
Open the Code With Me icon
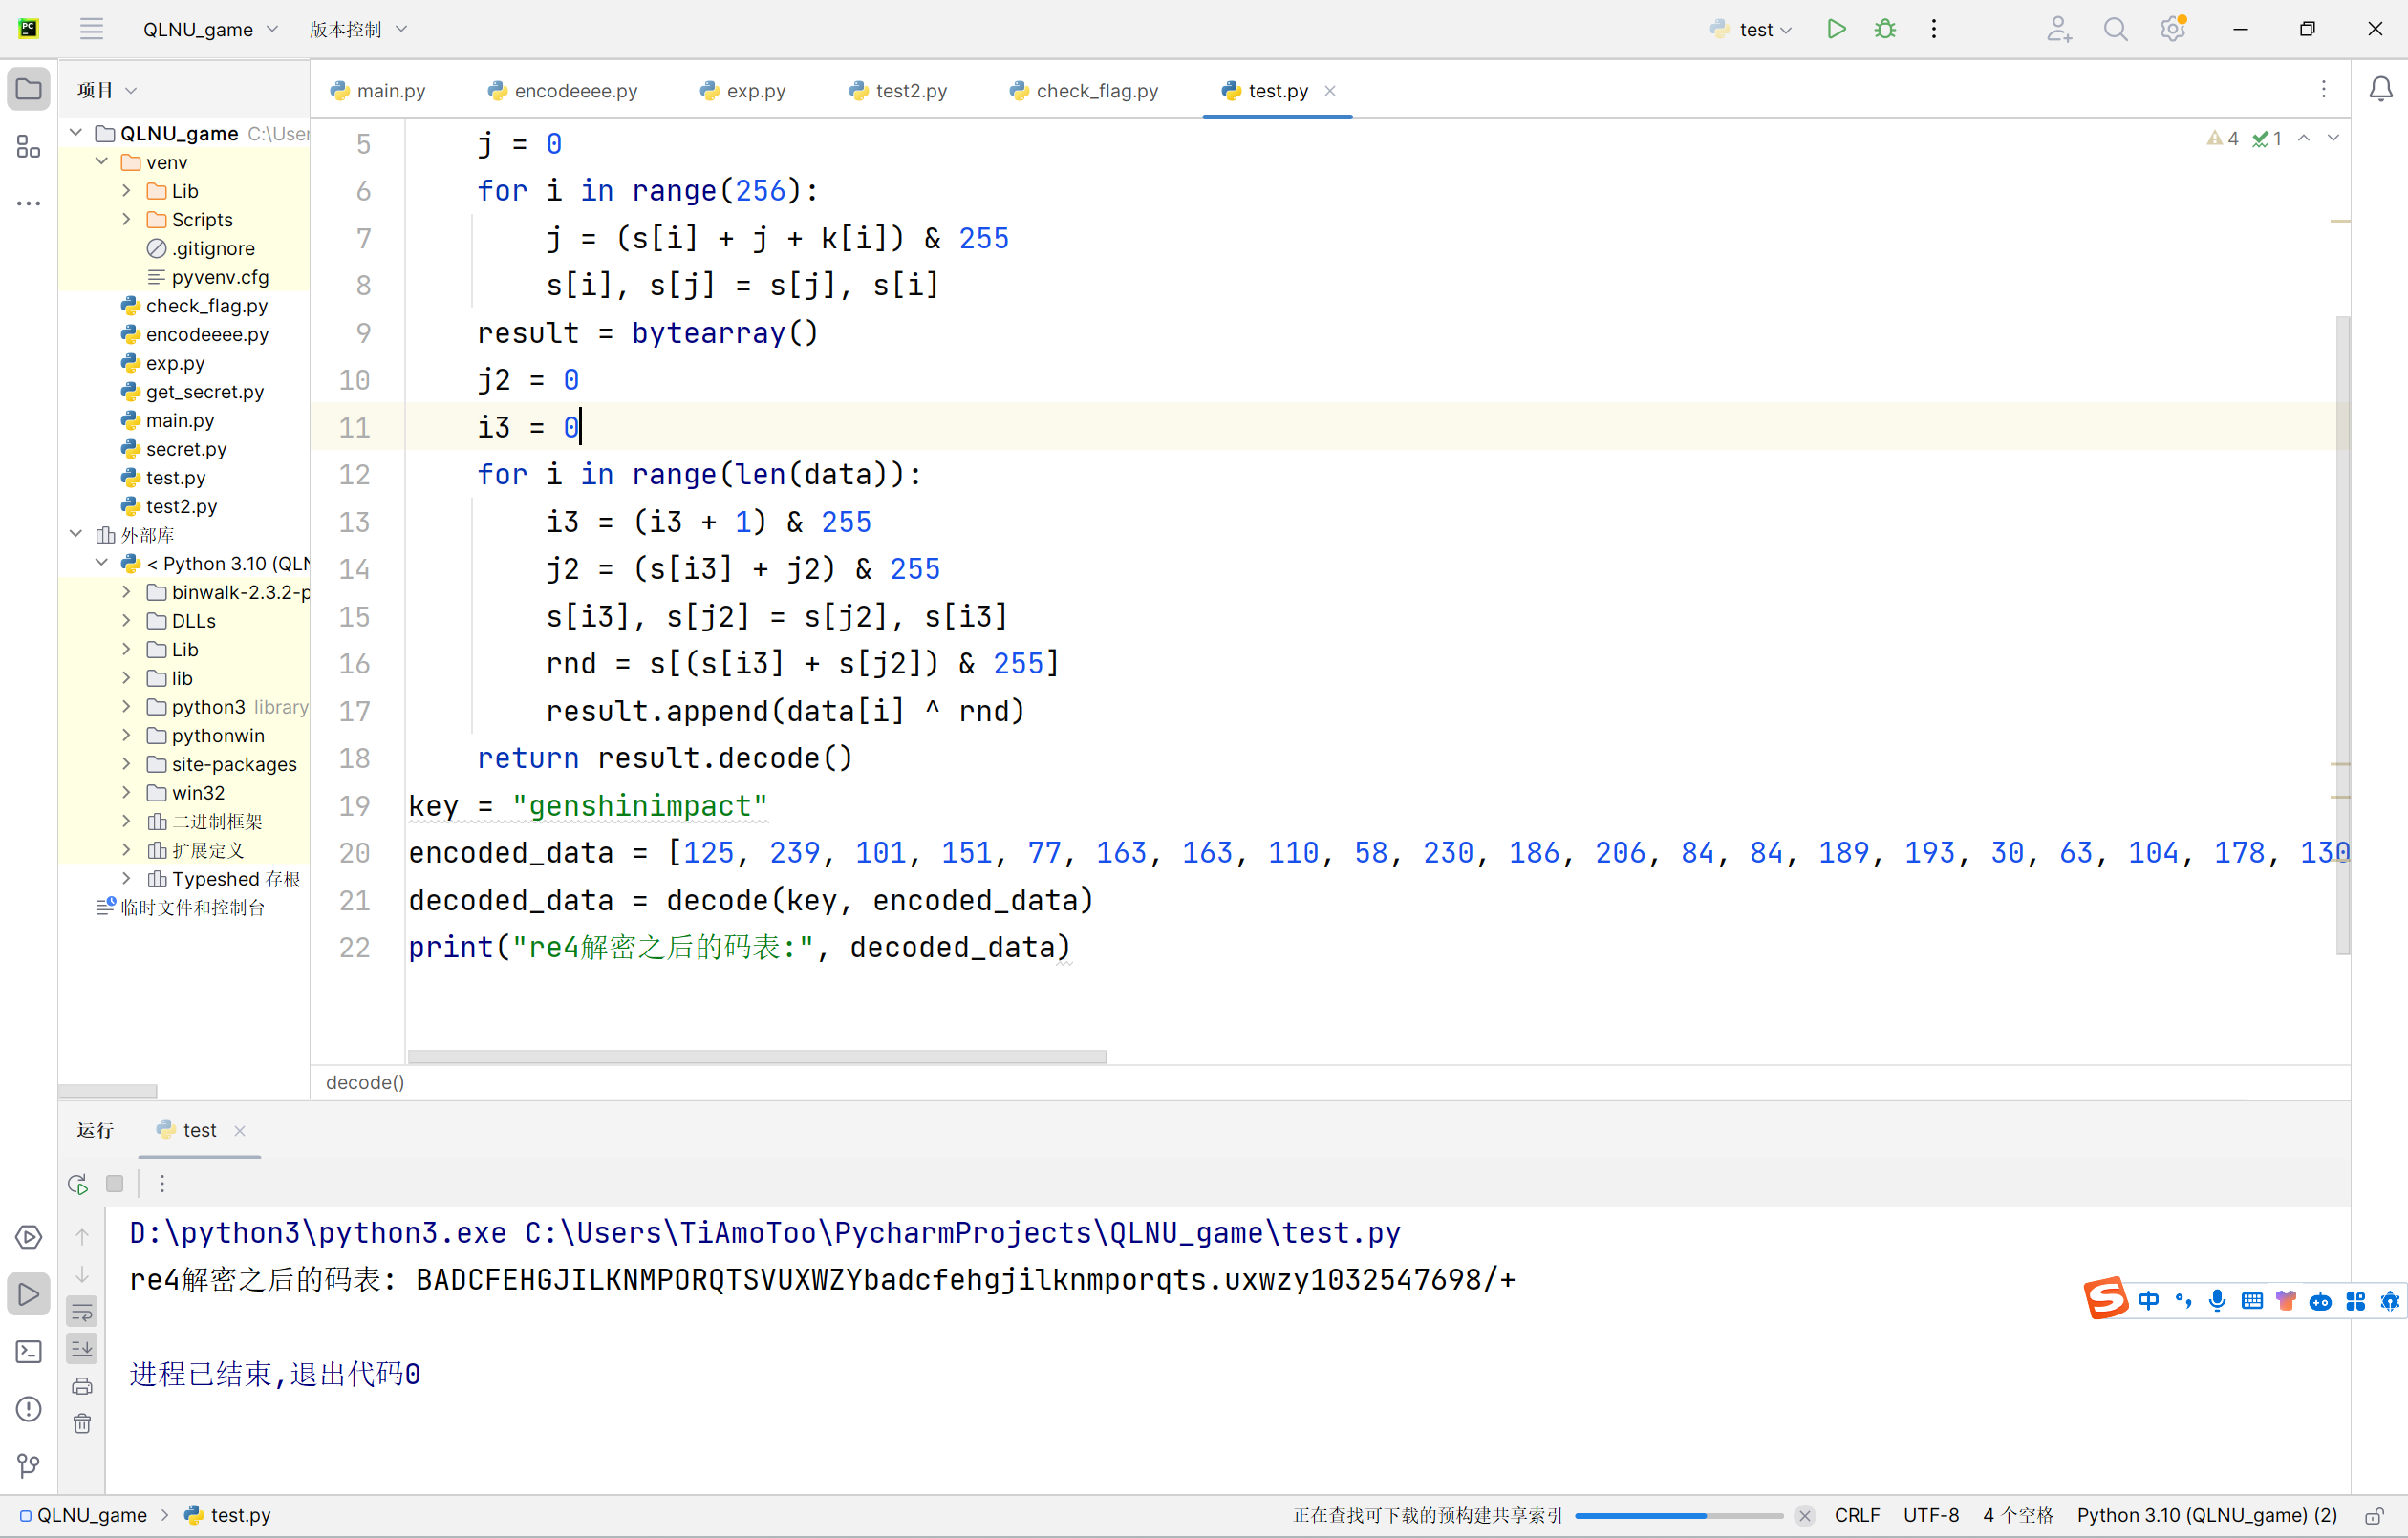(2058, 29)
